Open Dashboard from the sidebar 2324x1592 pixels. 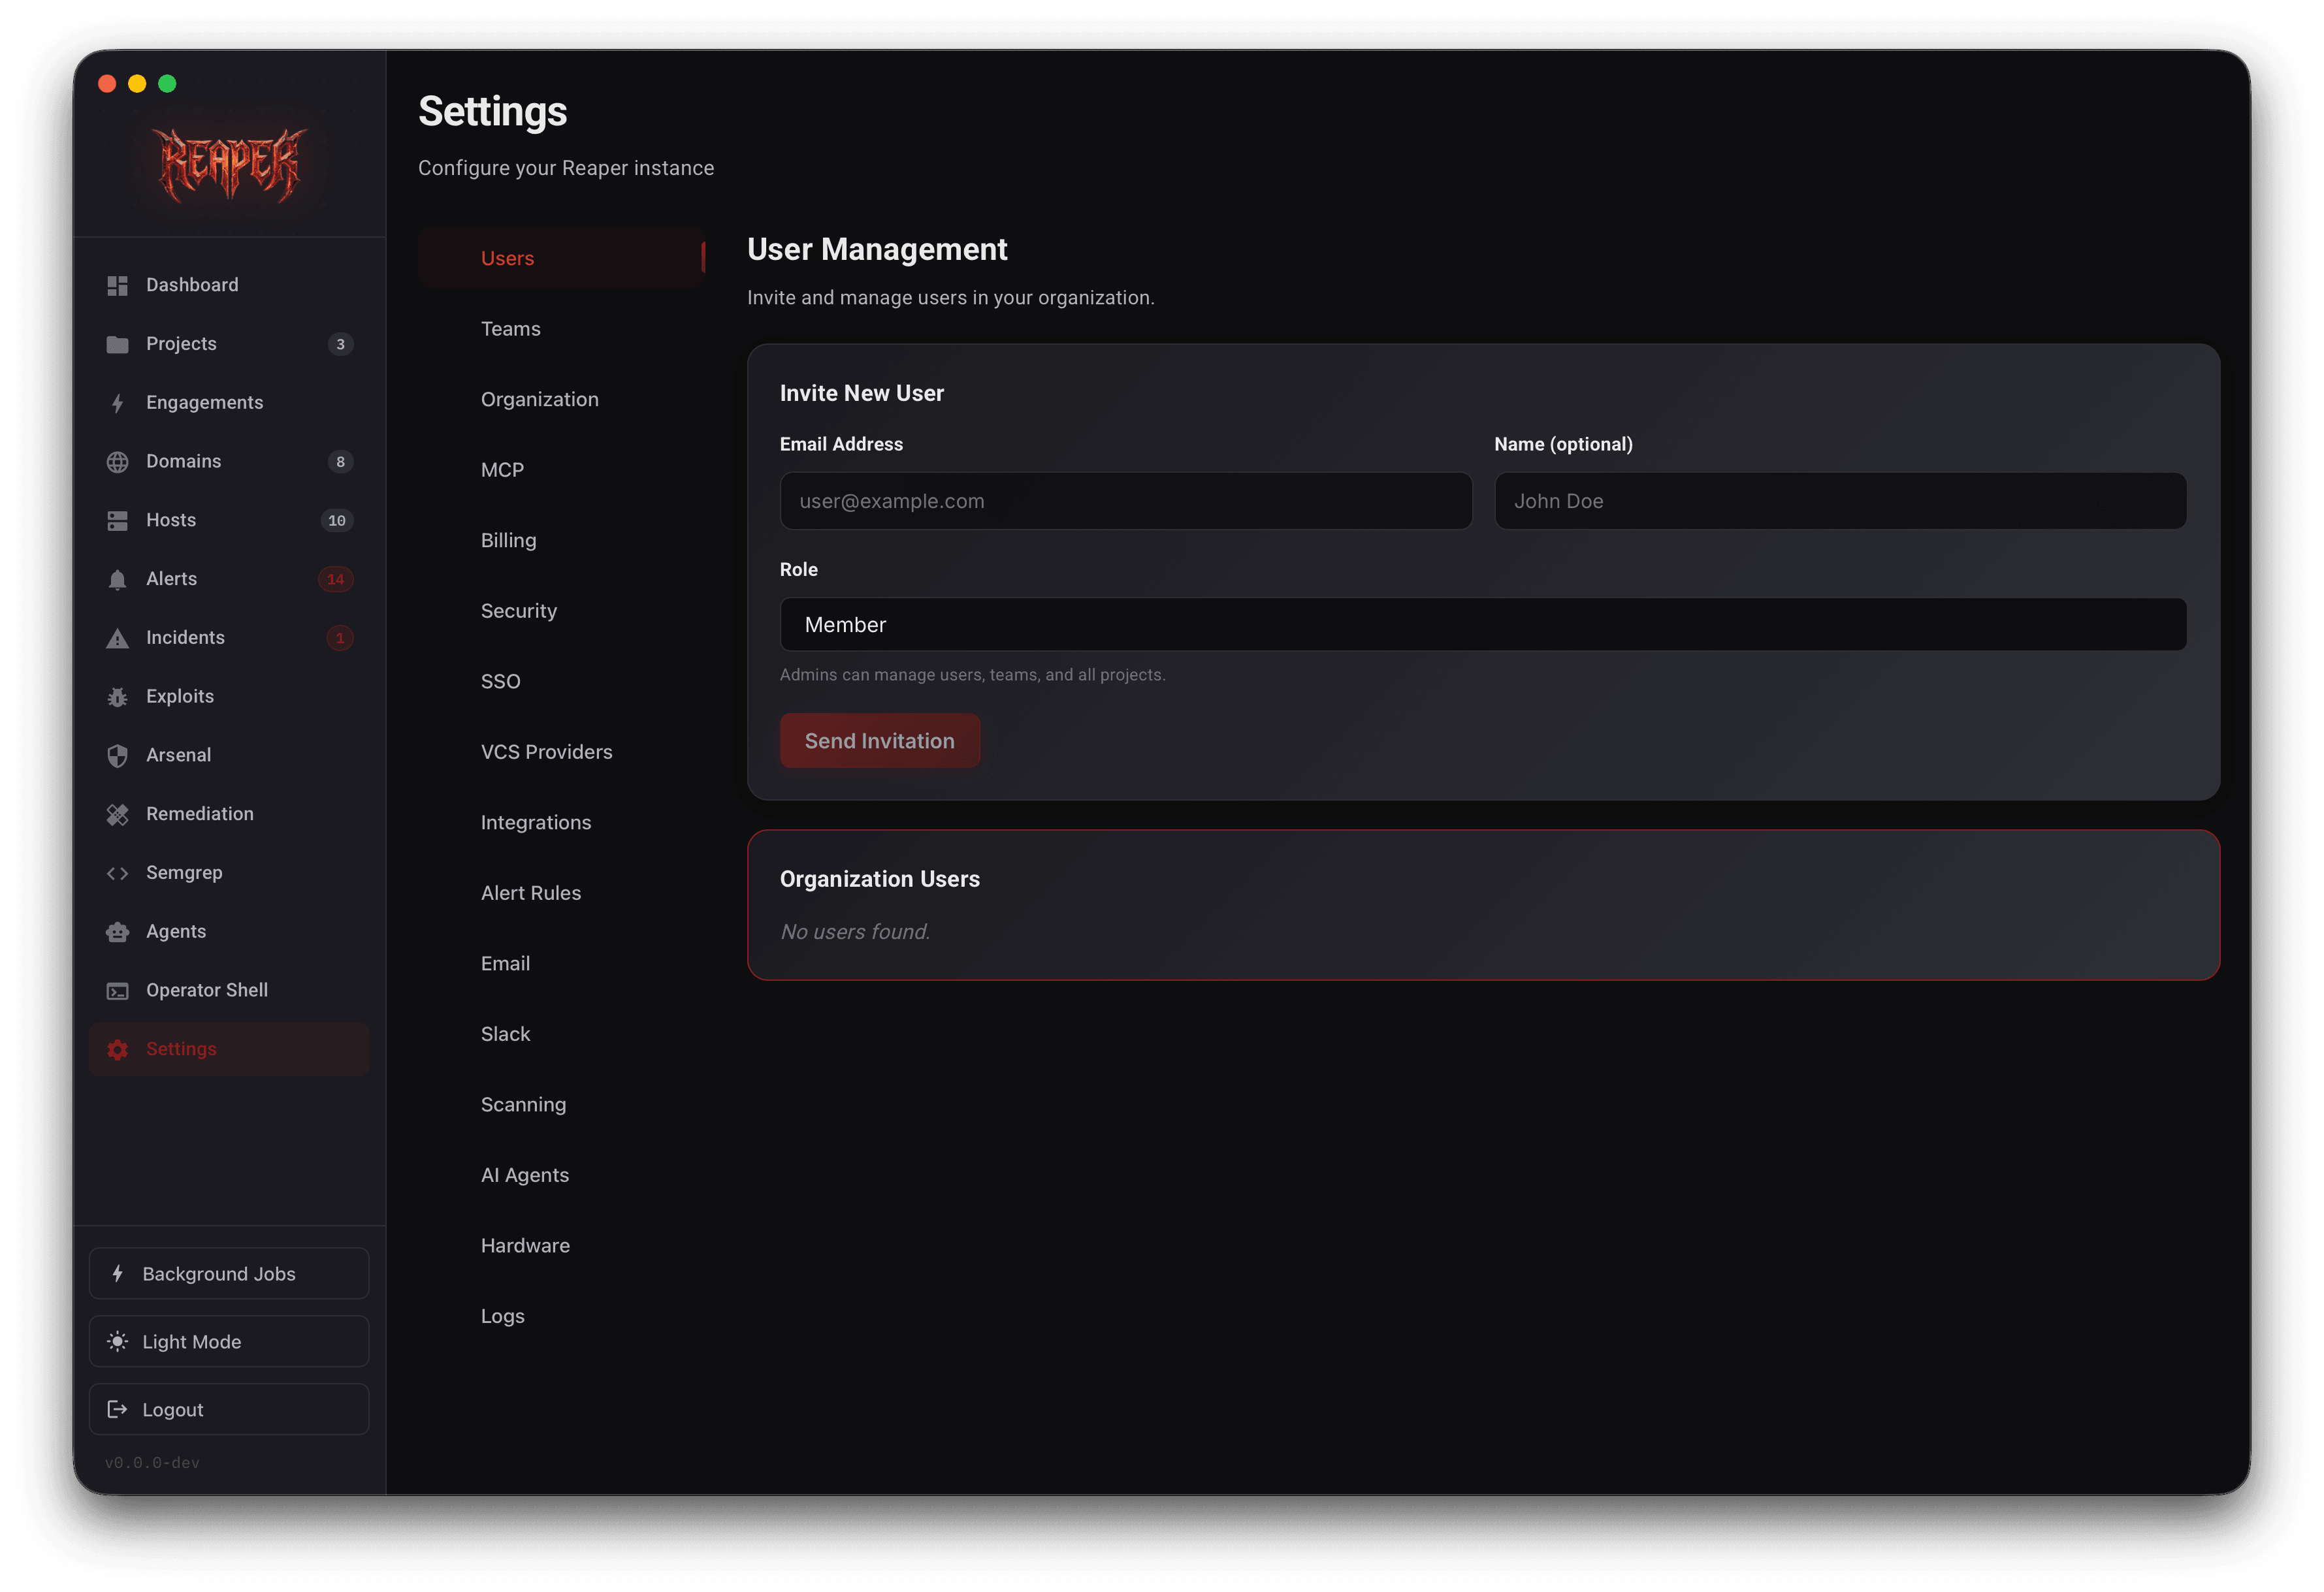229,285
